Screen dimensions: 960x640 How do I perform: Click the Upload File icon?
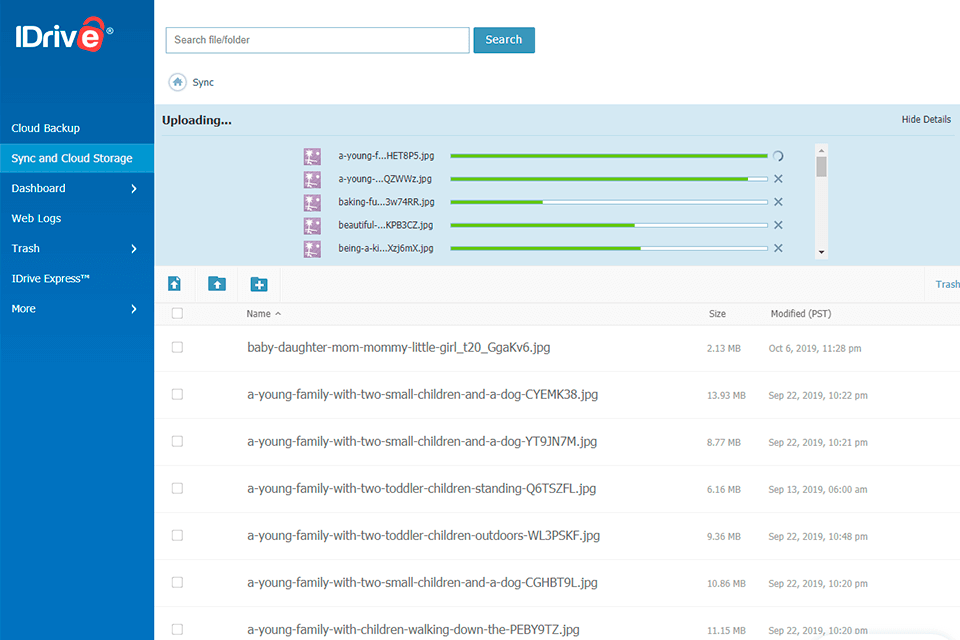tap(174, 284)
